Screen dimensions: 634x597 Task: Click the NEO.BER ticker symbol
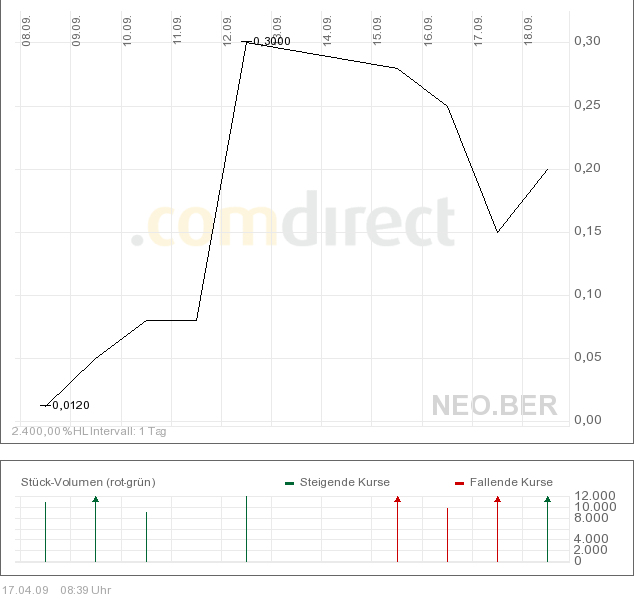coord(494,405)
